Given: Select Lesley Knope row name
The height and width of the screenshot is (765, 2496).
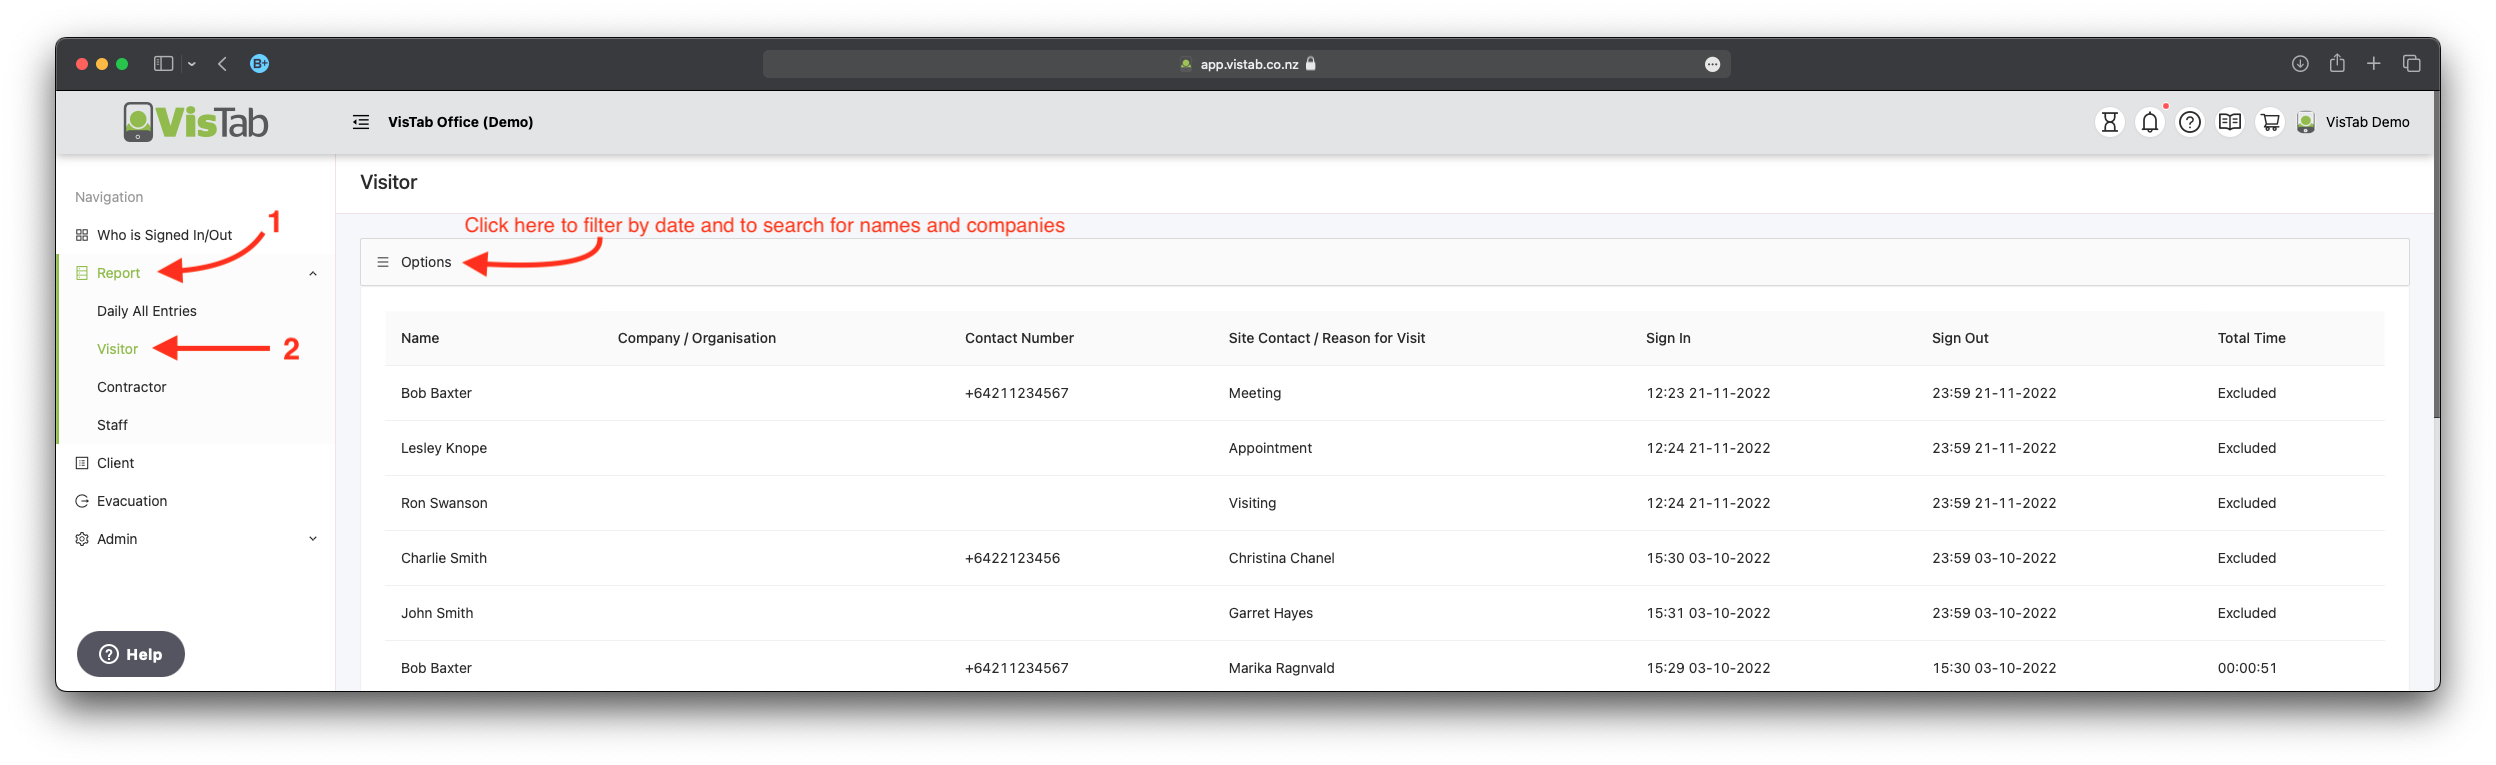Looking at the screenshot, I should [x=444, y=448].
